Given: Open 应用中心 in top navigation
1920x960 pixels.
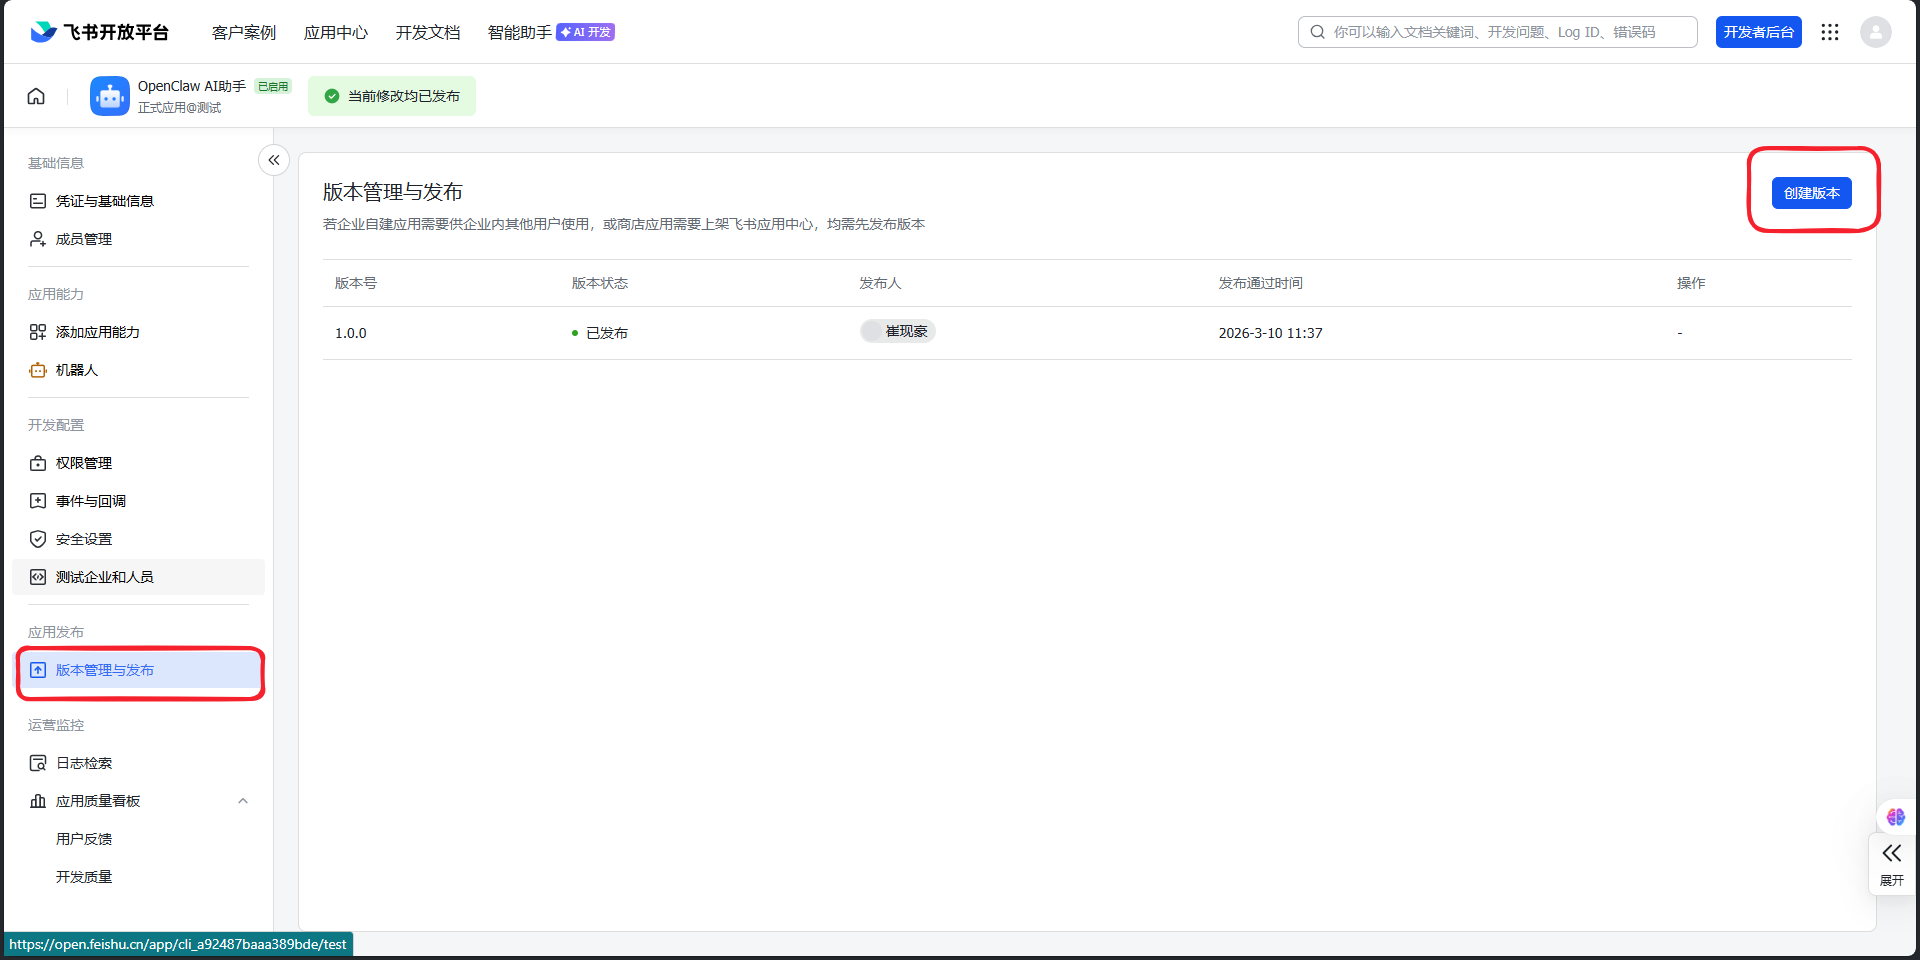Looking at the screenshot, I should click(x=335, y=32).
